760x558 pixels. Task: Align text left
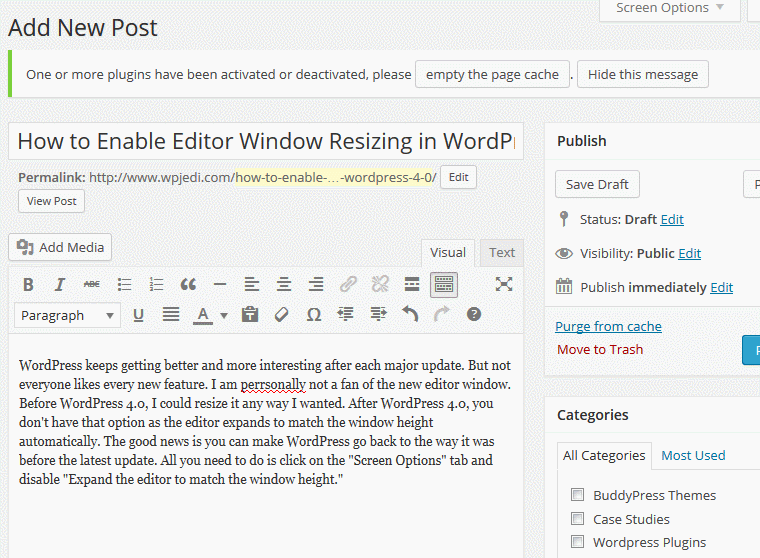tap(252, 285)
